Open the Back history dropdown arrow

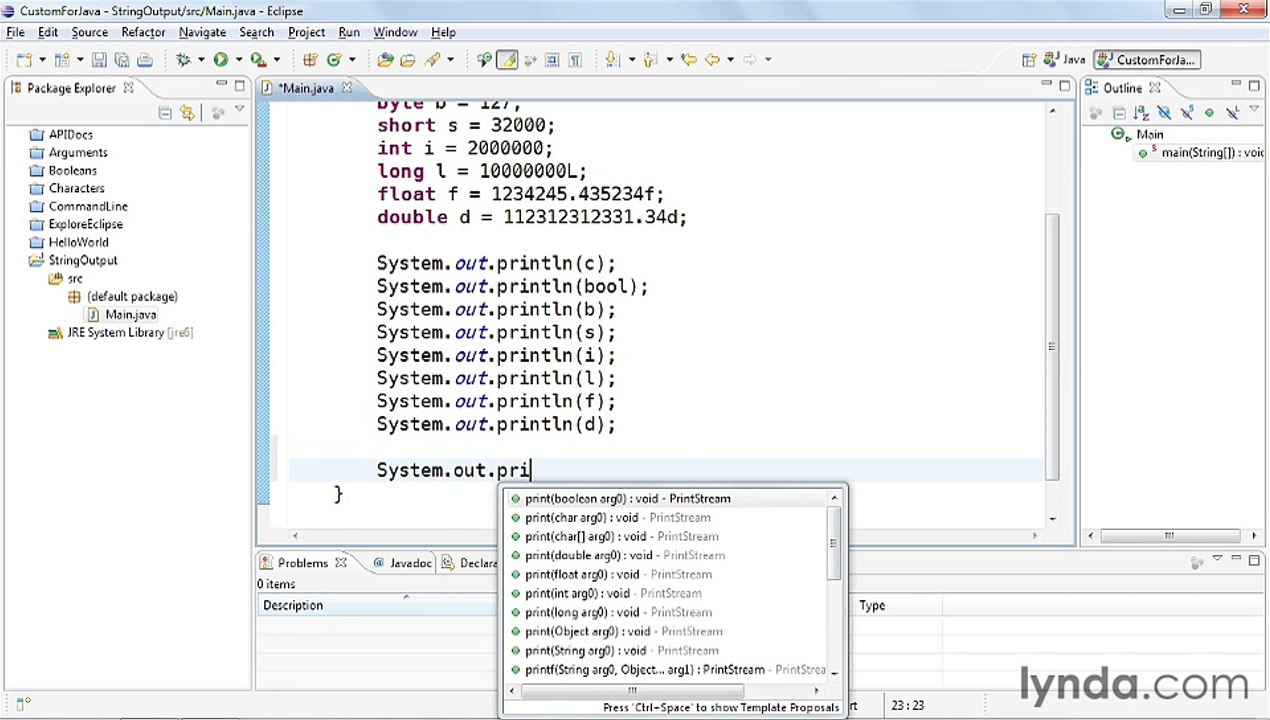730,60
